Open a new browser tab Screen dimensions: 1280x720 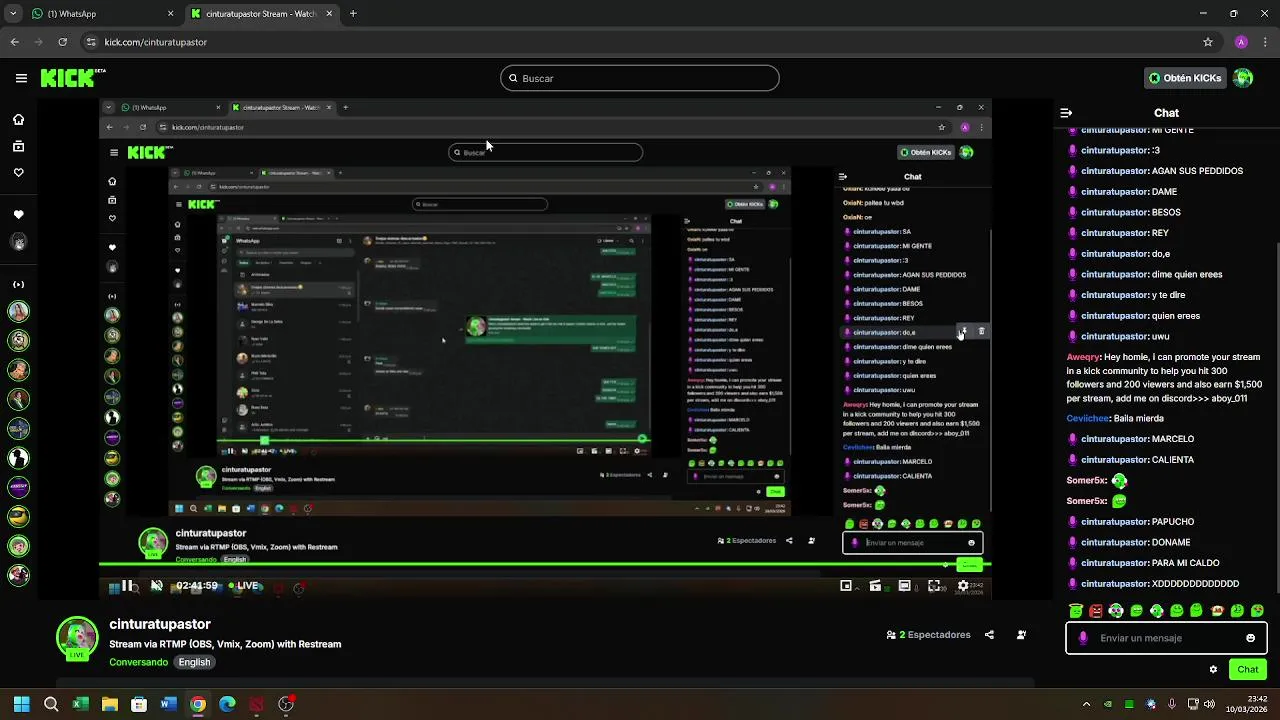coord(353,14)
